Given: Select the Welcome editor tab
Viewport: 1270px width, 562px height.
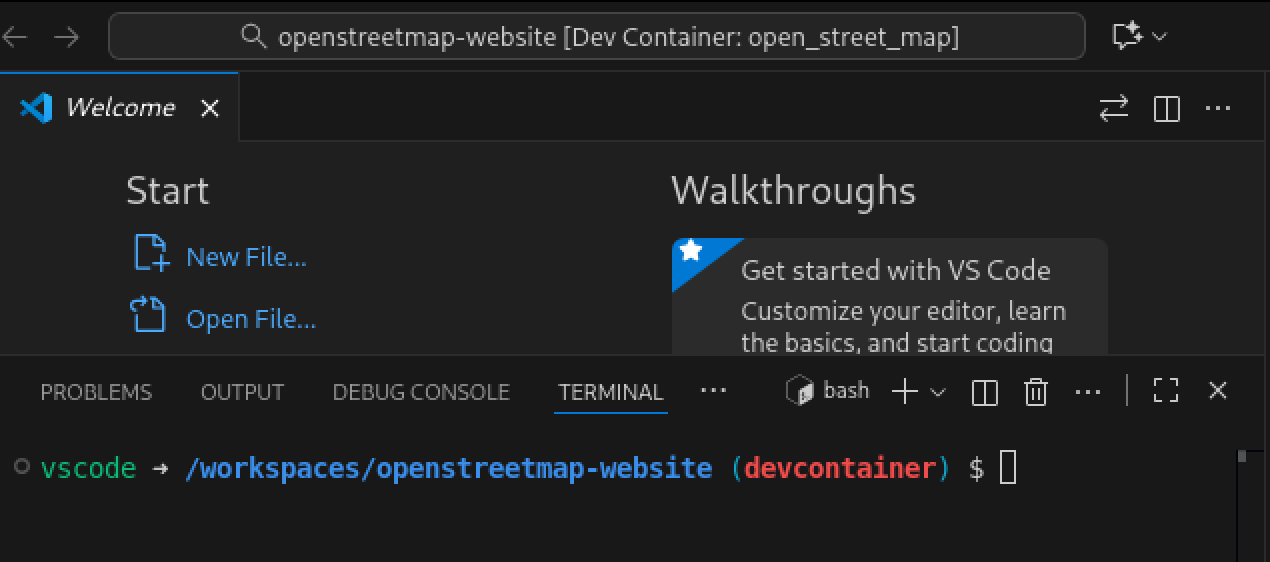Looking at the screenshot, I should 119,108.
